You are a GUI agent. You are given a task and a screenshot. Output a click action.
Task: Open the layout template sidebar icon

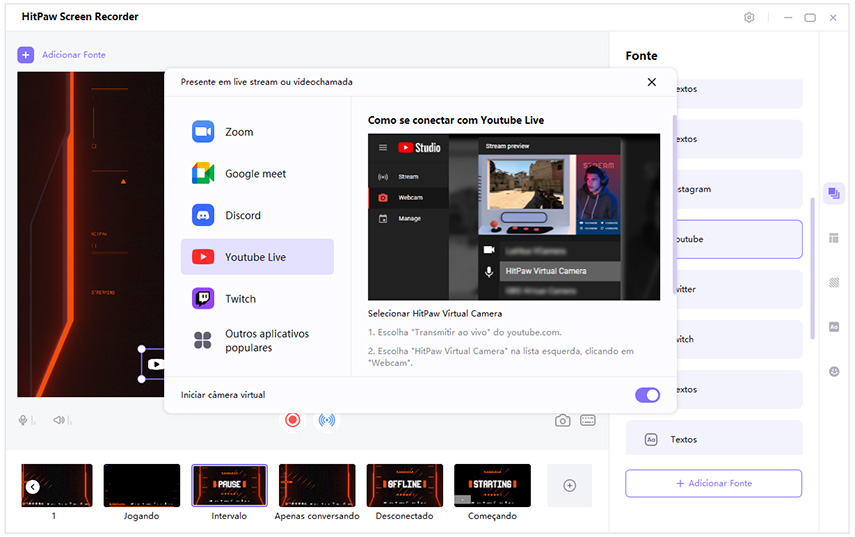(834, 238)
